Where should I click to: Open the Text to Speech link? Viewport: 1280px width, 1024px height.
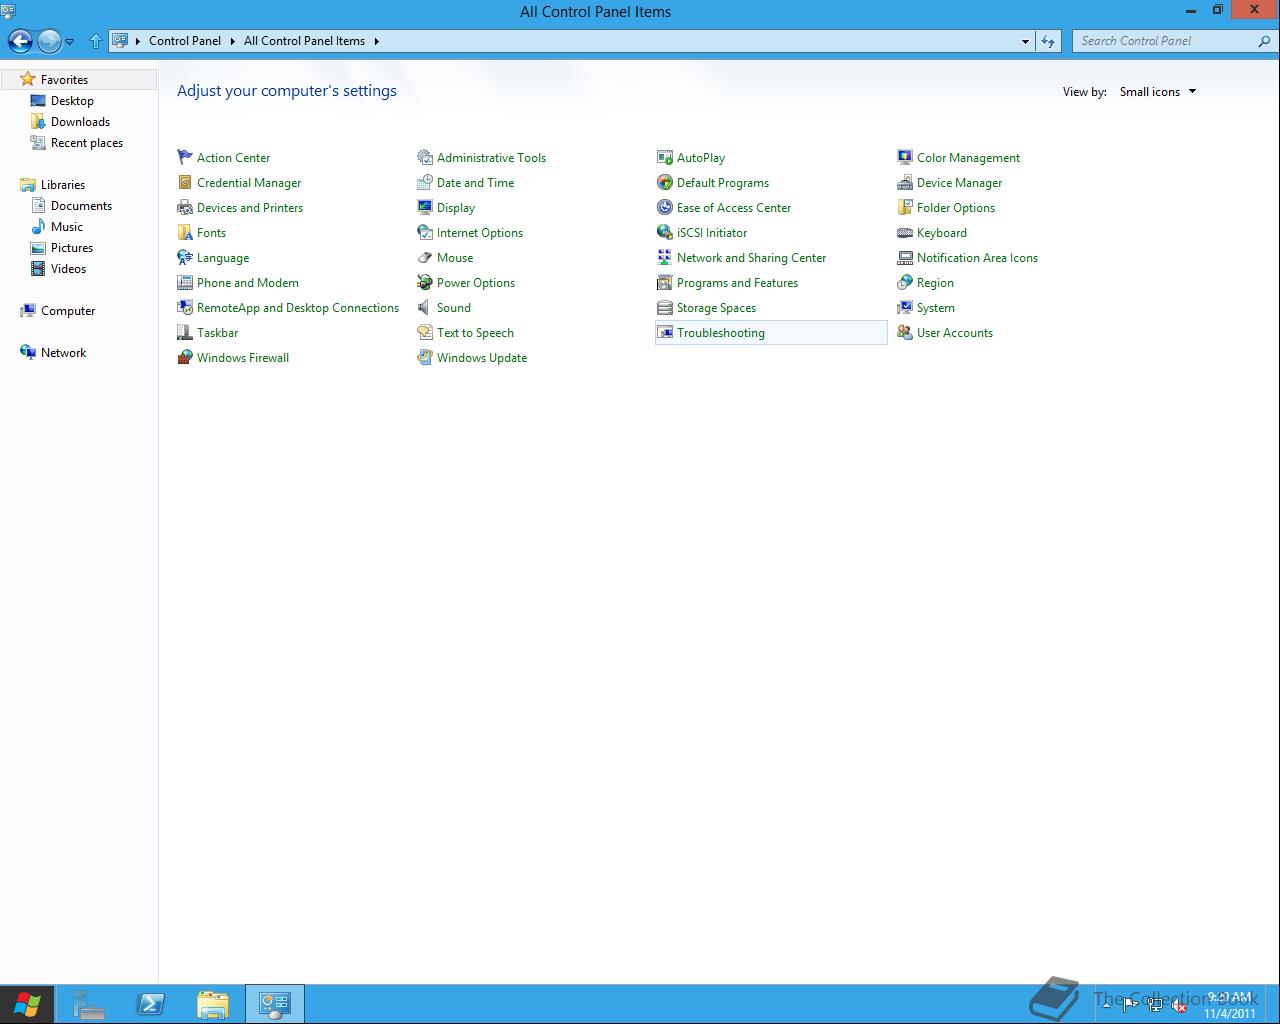475,332
